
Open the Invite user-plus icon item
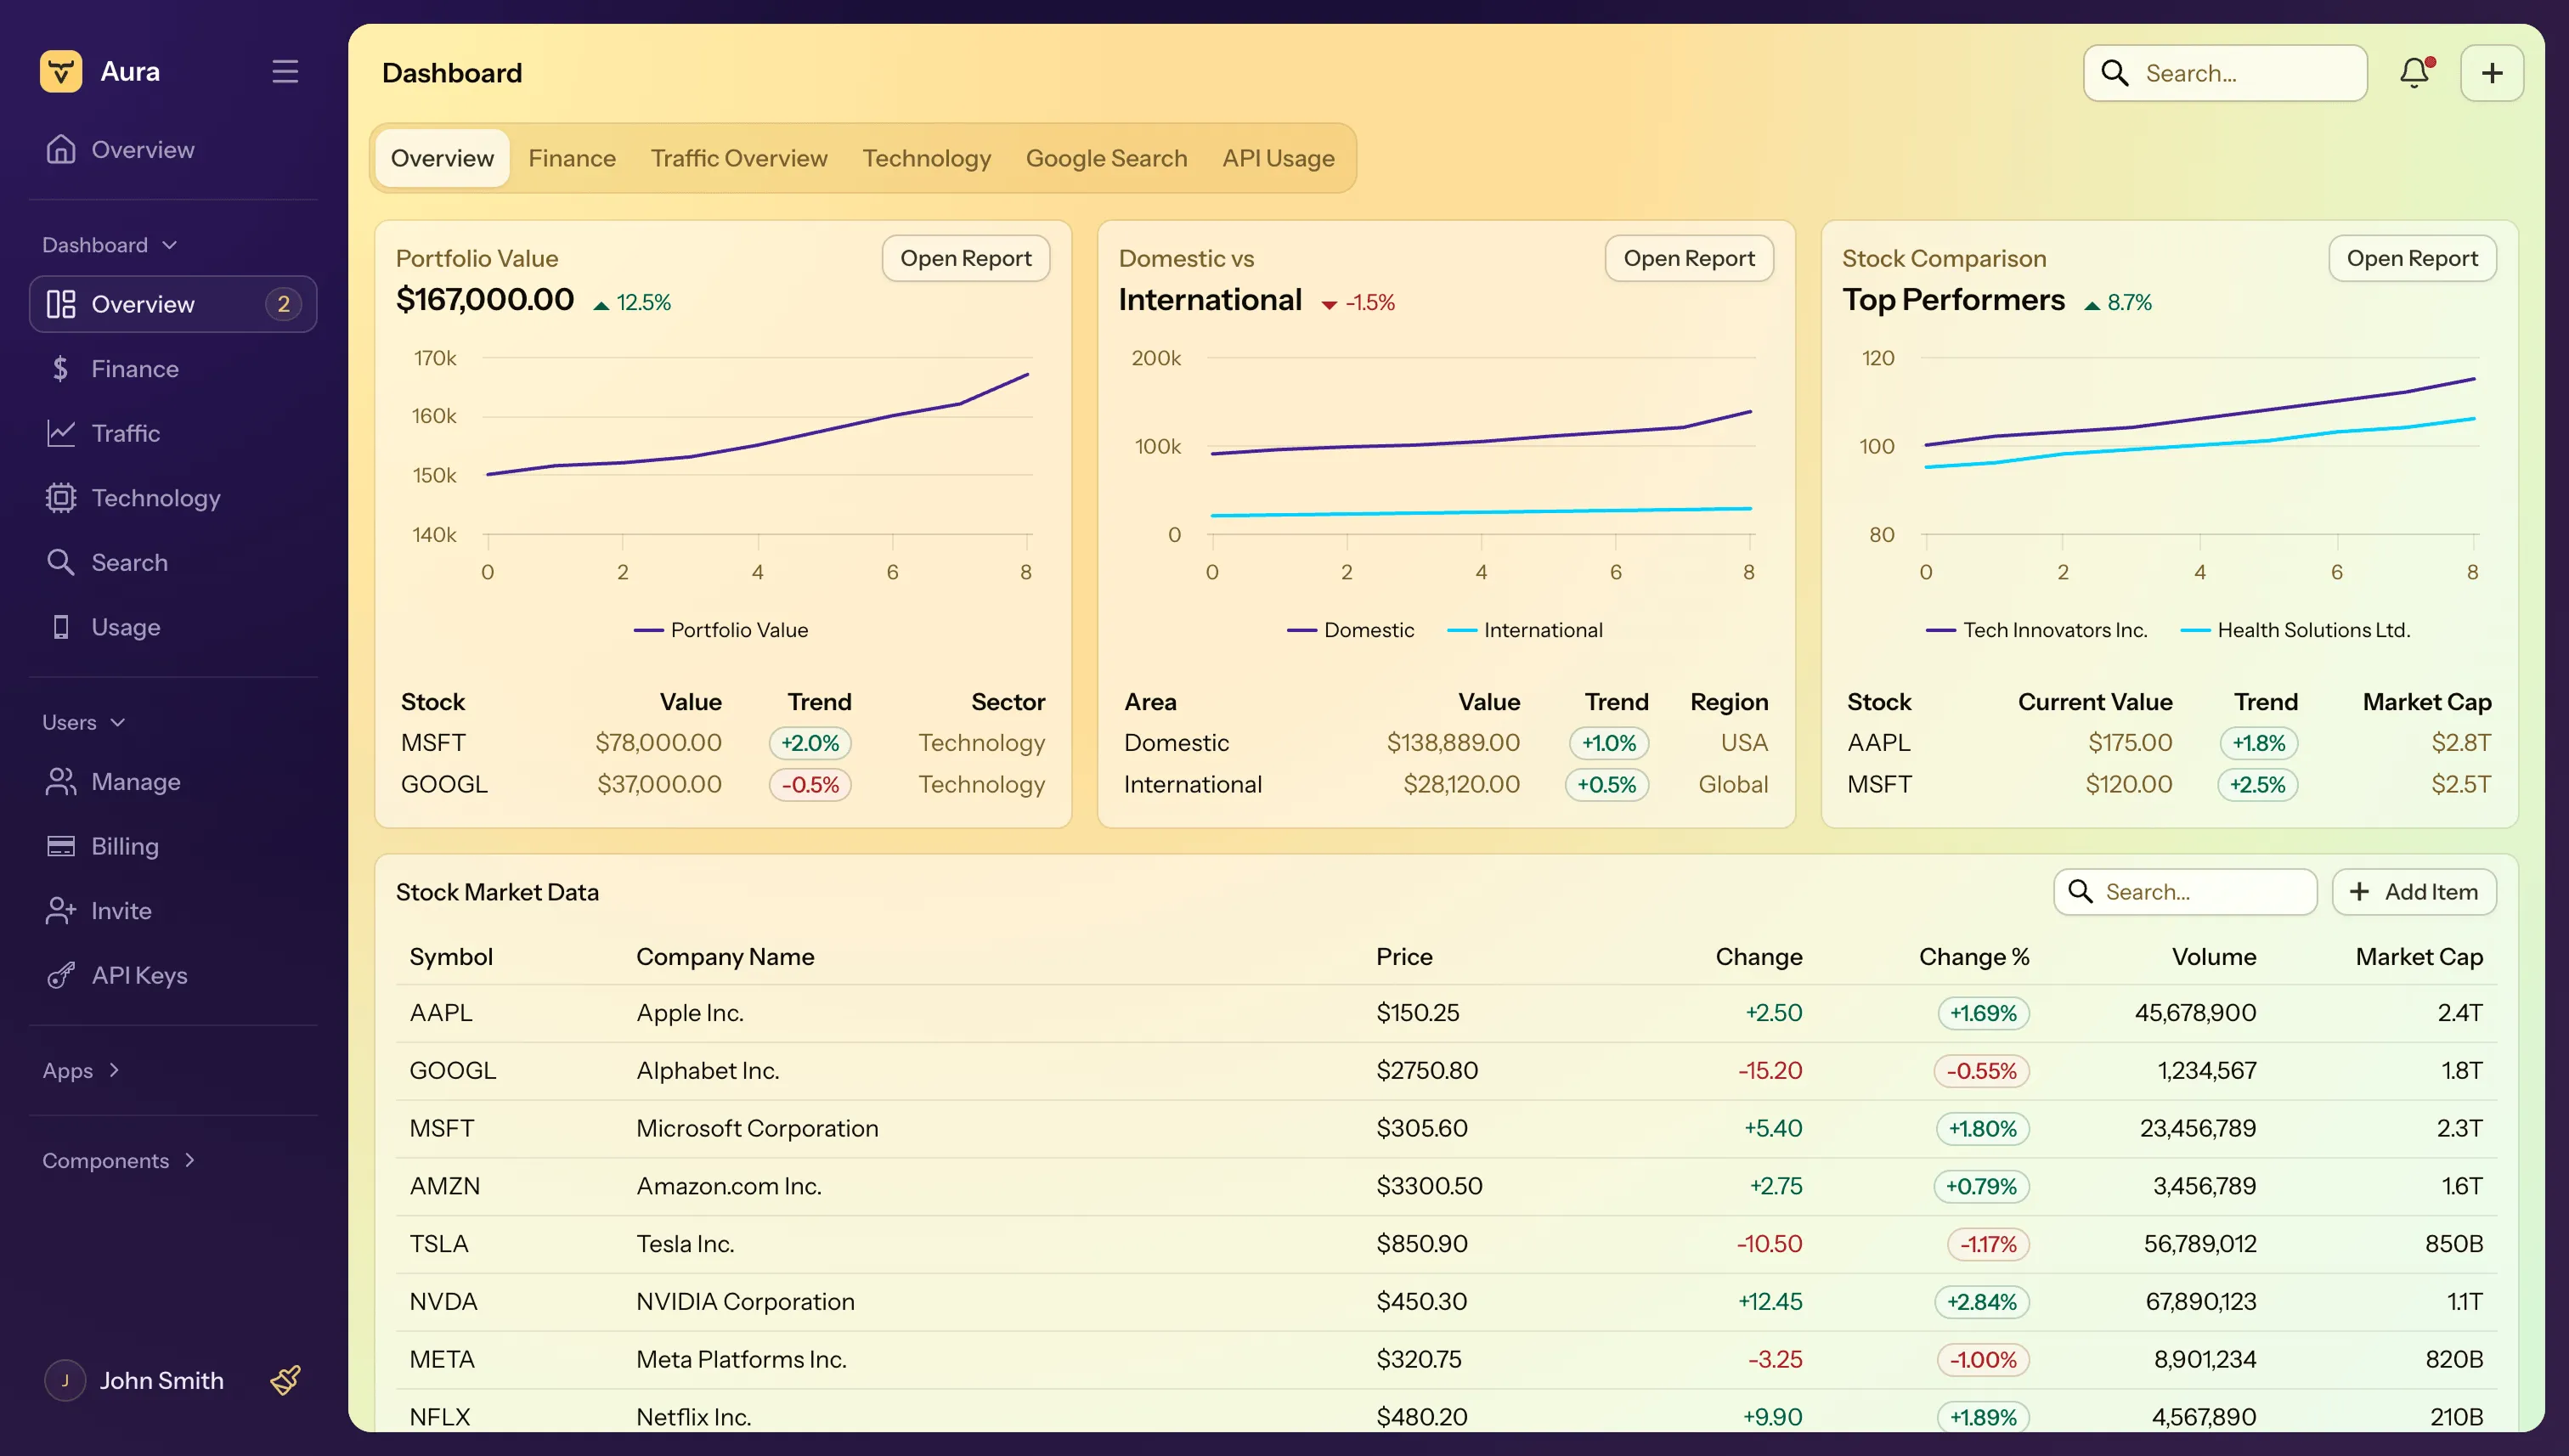click(x=61, y=911)
